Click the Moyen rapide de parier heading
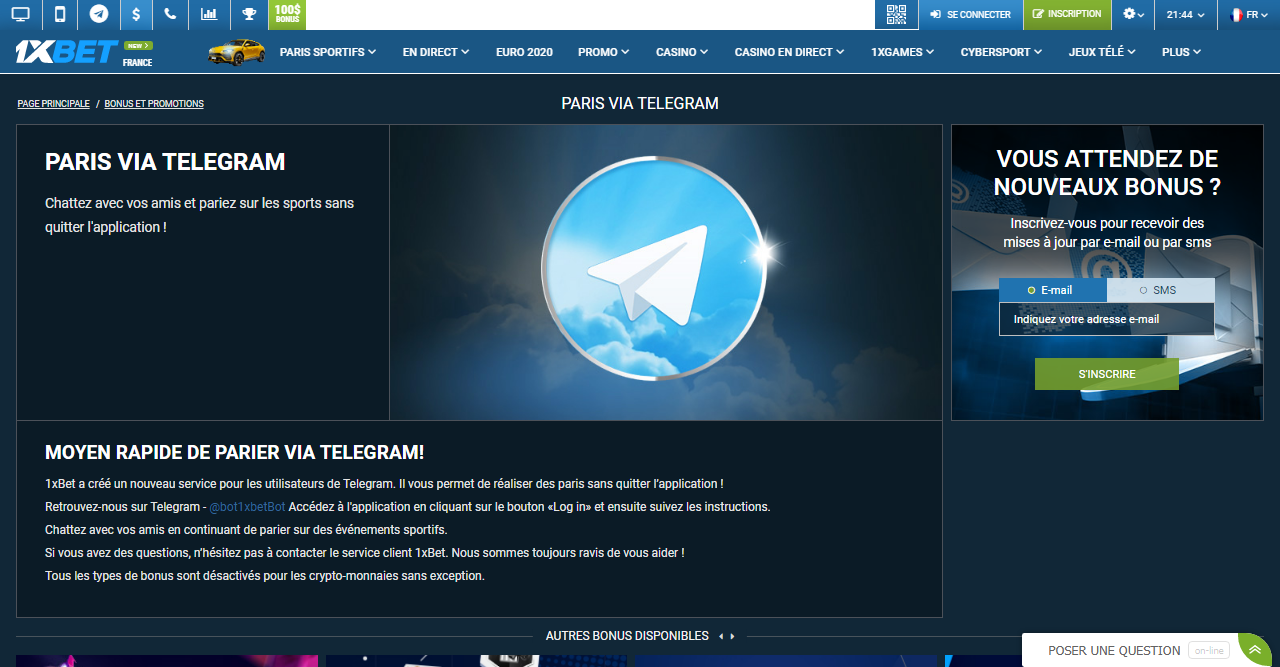 click(x=235, y=452)
